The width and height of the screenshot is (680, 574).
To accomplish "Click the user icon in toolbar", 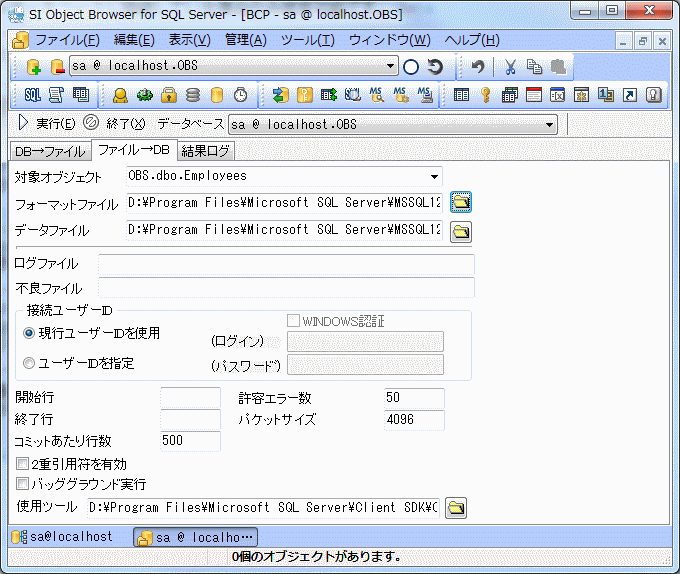I will pyautogui.click(x=120, y=95).
